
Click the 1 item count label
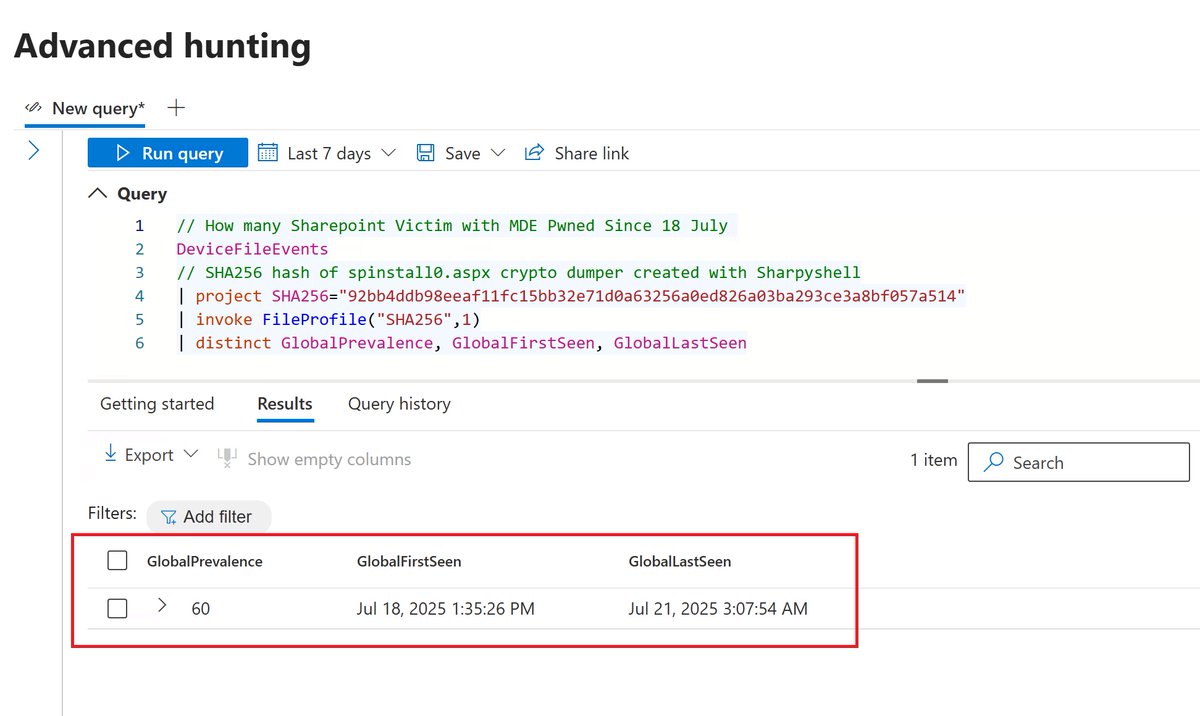pyautogui.click(x=933, y=460)
